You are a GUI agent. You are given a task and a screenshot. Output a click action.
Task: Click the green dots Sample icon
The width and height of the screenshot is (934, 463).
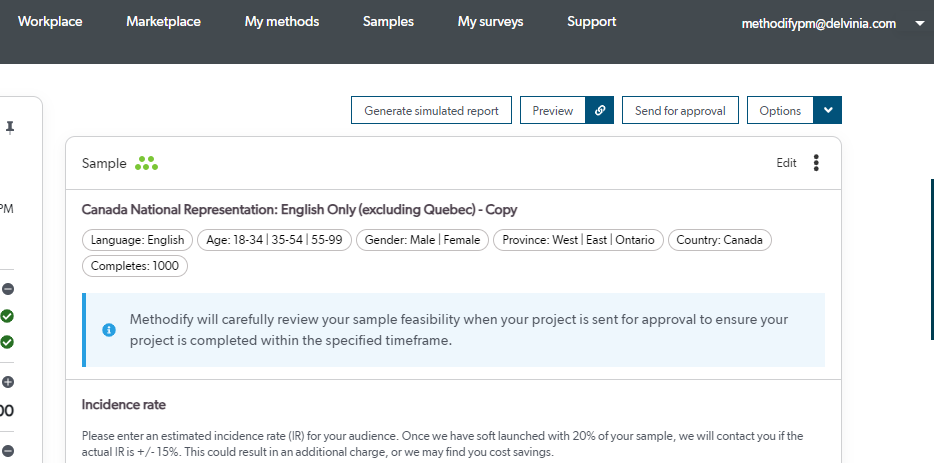coord(147,163)
